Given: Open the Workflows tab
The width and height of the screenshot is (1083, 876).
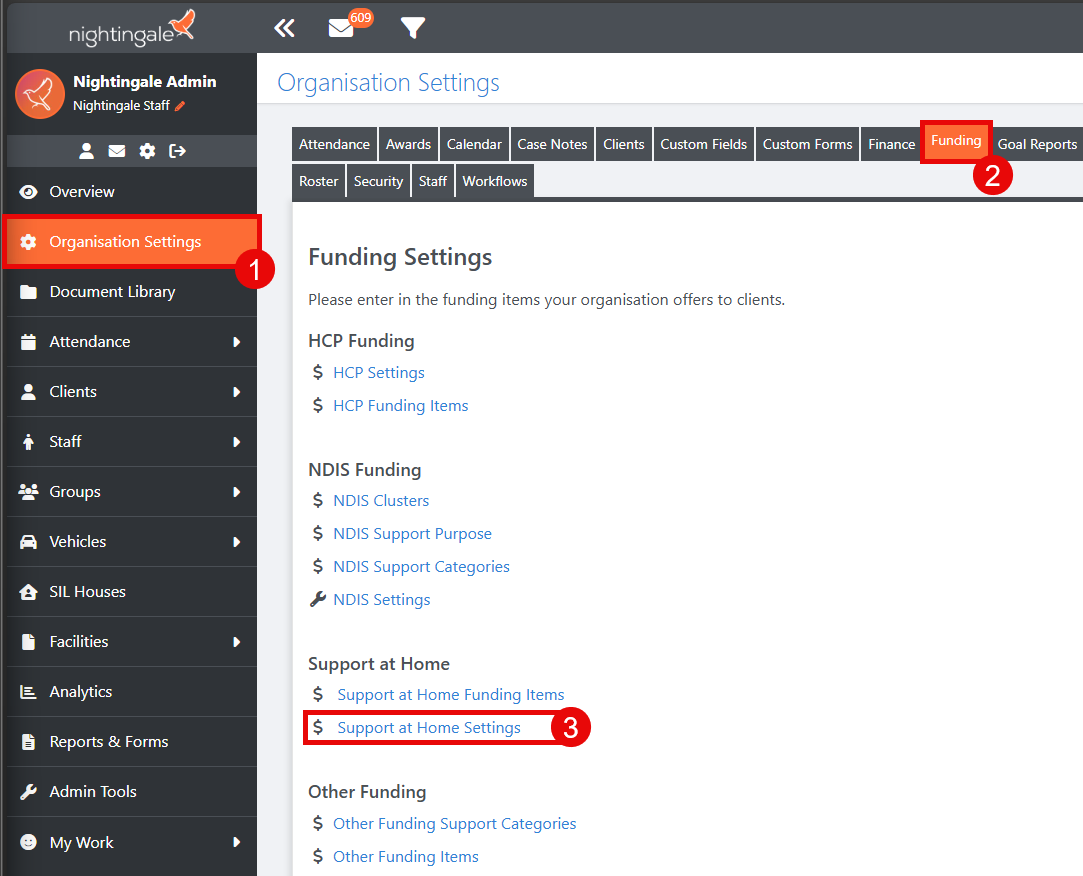Looking at the screenshot, I should click(x=495, y=181).
